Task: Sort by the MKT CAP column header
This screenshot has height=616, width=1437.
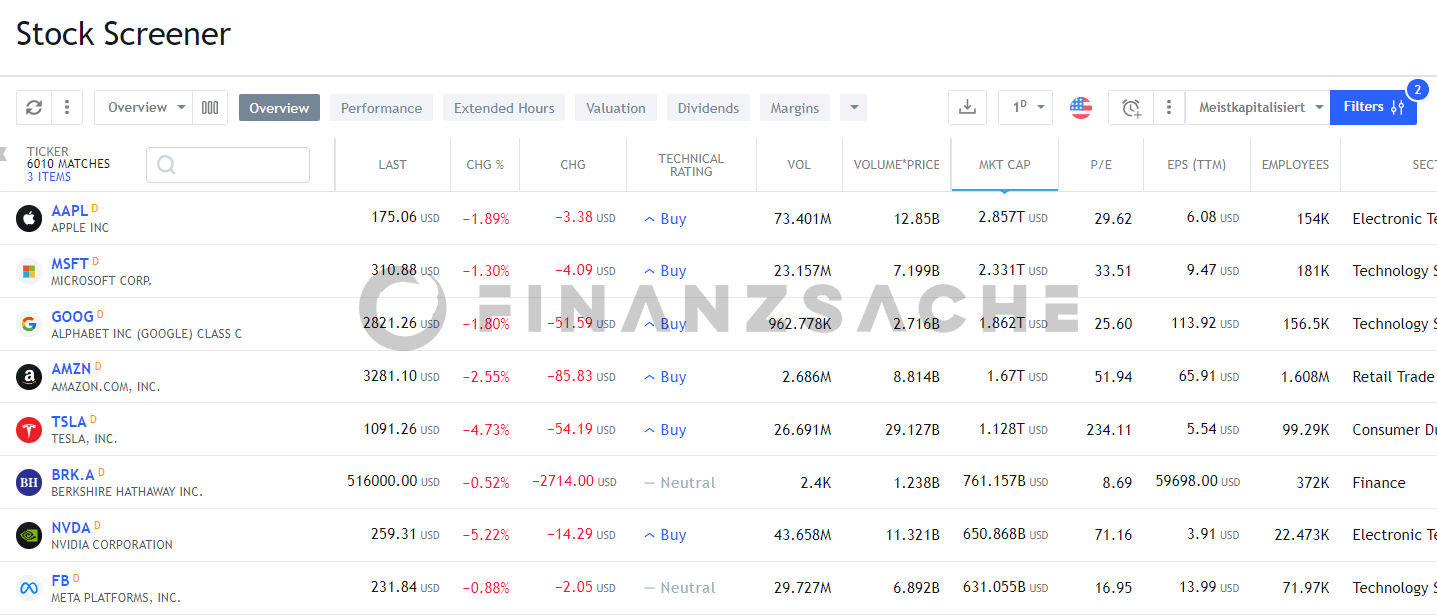Action: click(1005, 165)
